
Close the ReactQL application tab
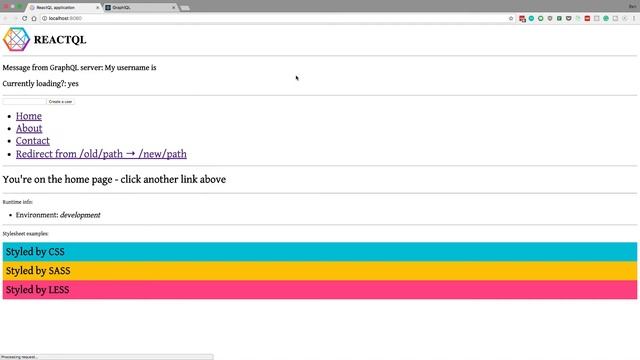click(97, 7)
